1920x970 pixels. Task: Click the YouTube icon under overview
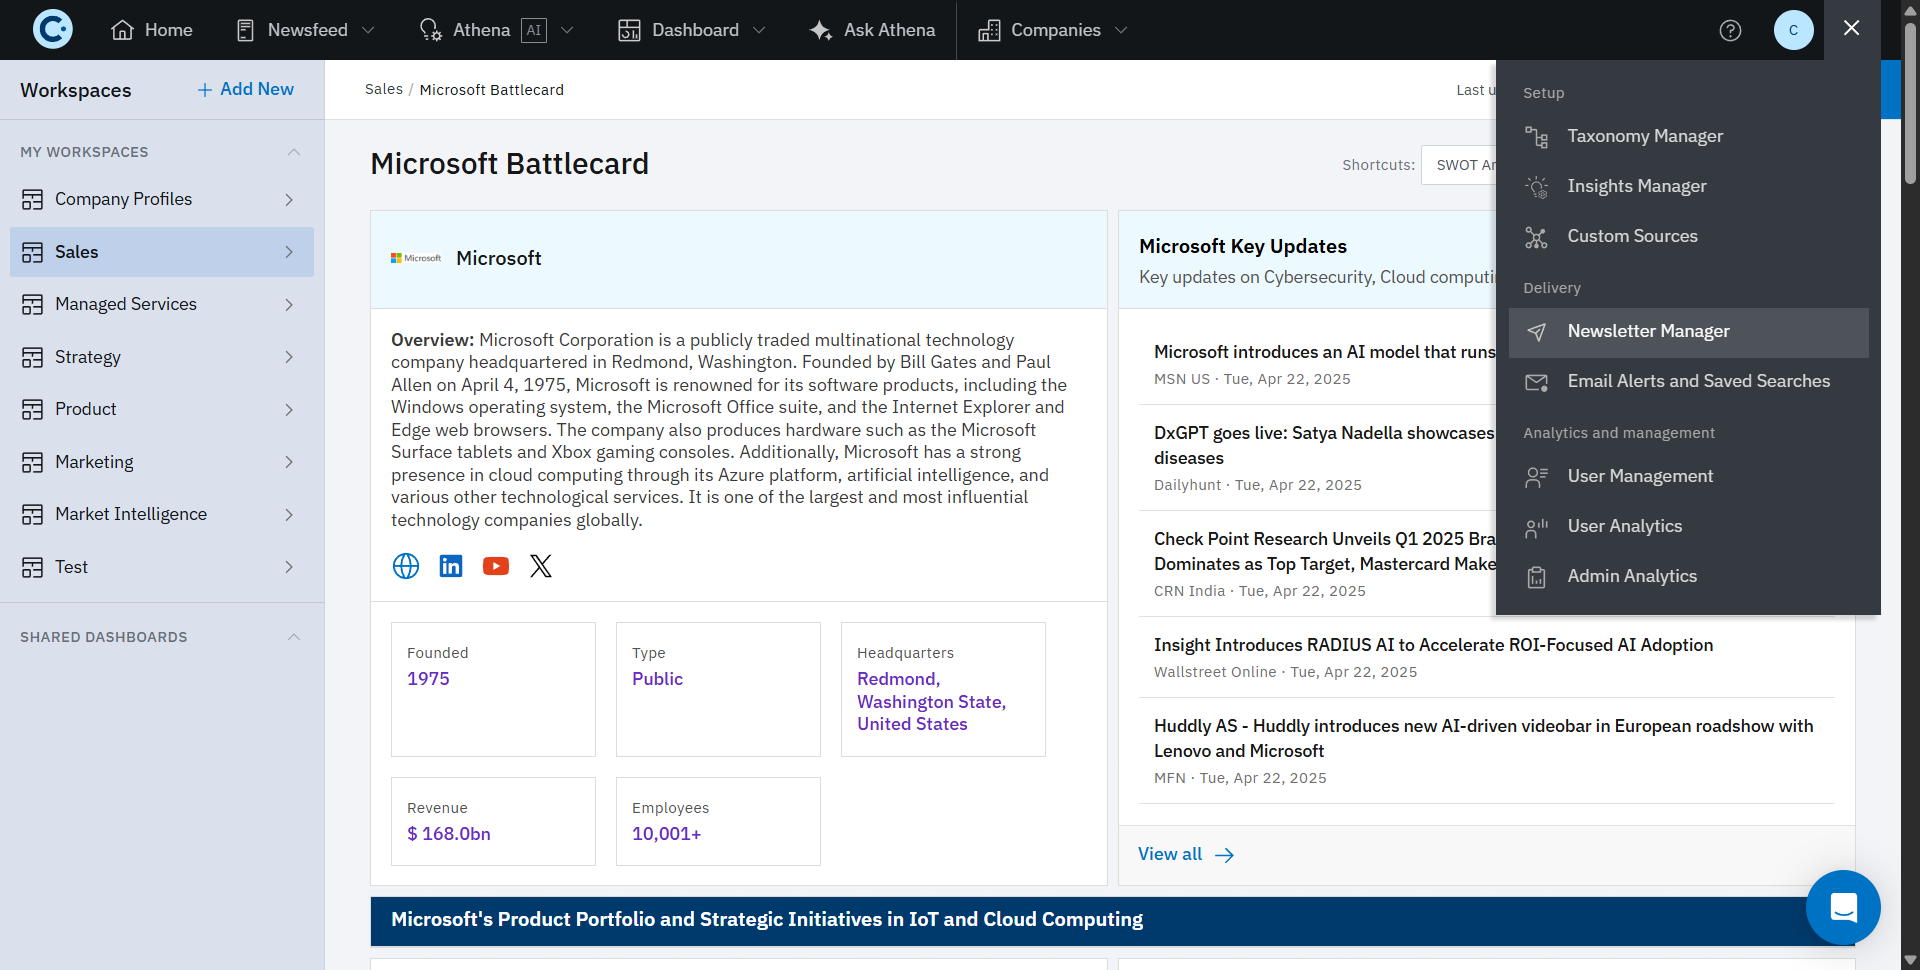pyautogui.click(x=496, y=566)
